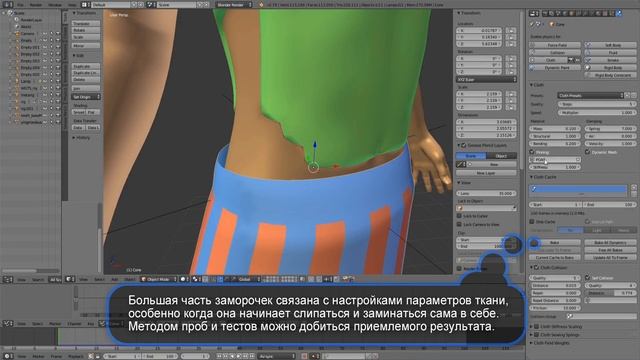
Task: Click the Lamp object icon in outliner
Action: point(18,81)
